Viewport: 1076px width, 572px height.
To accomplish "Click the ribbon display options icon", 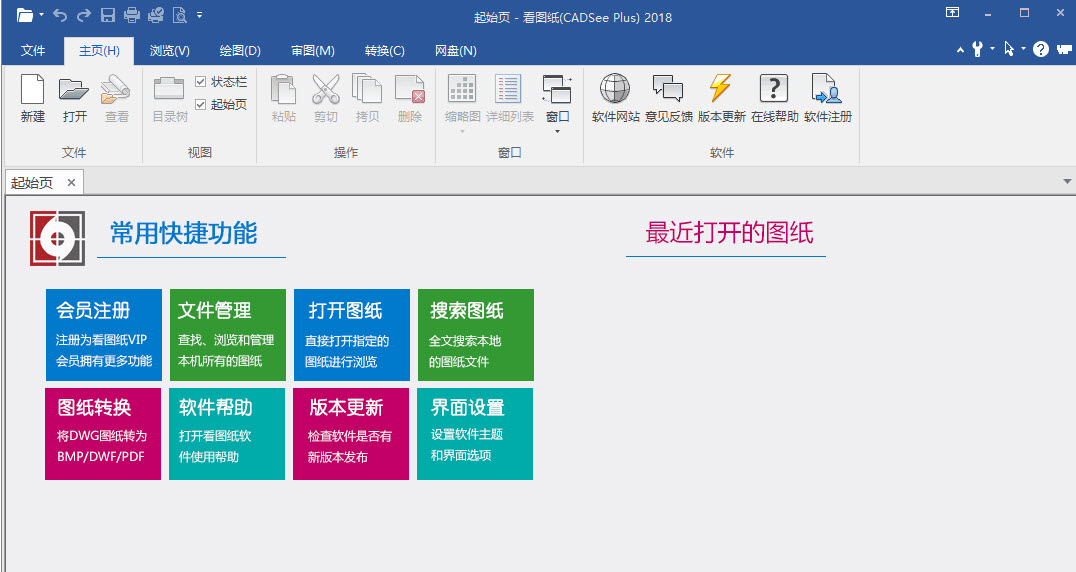I will pos(952,12).
